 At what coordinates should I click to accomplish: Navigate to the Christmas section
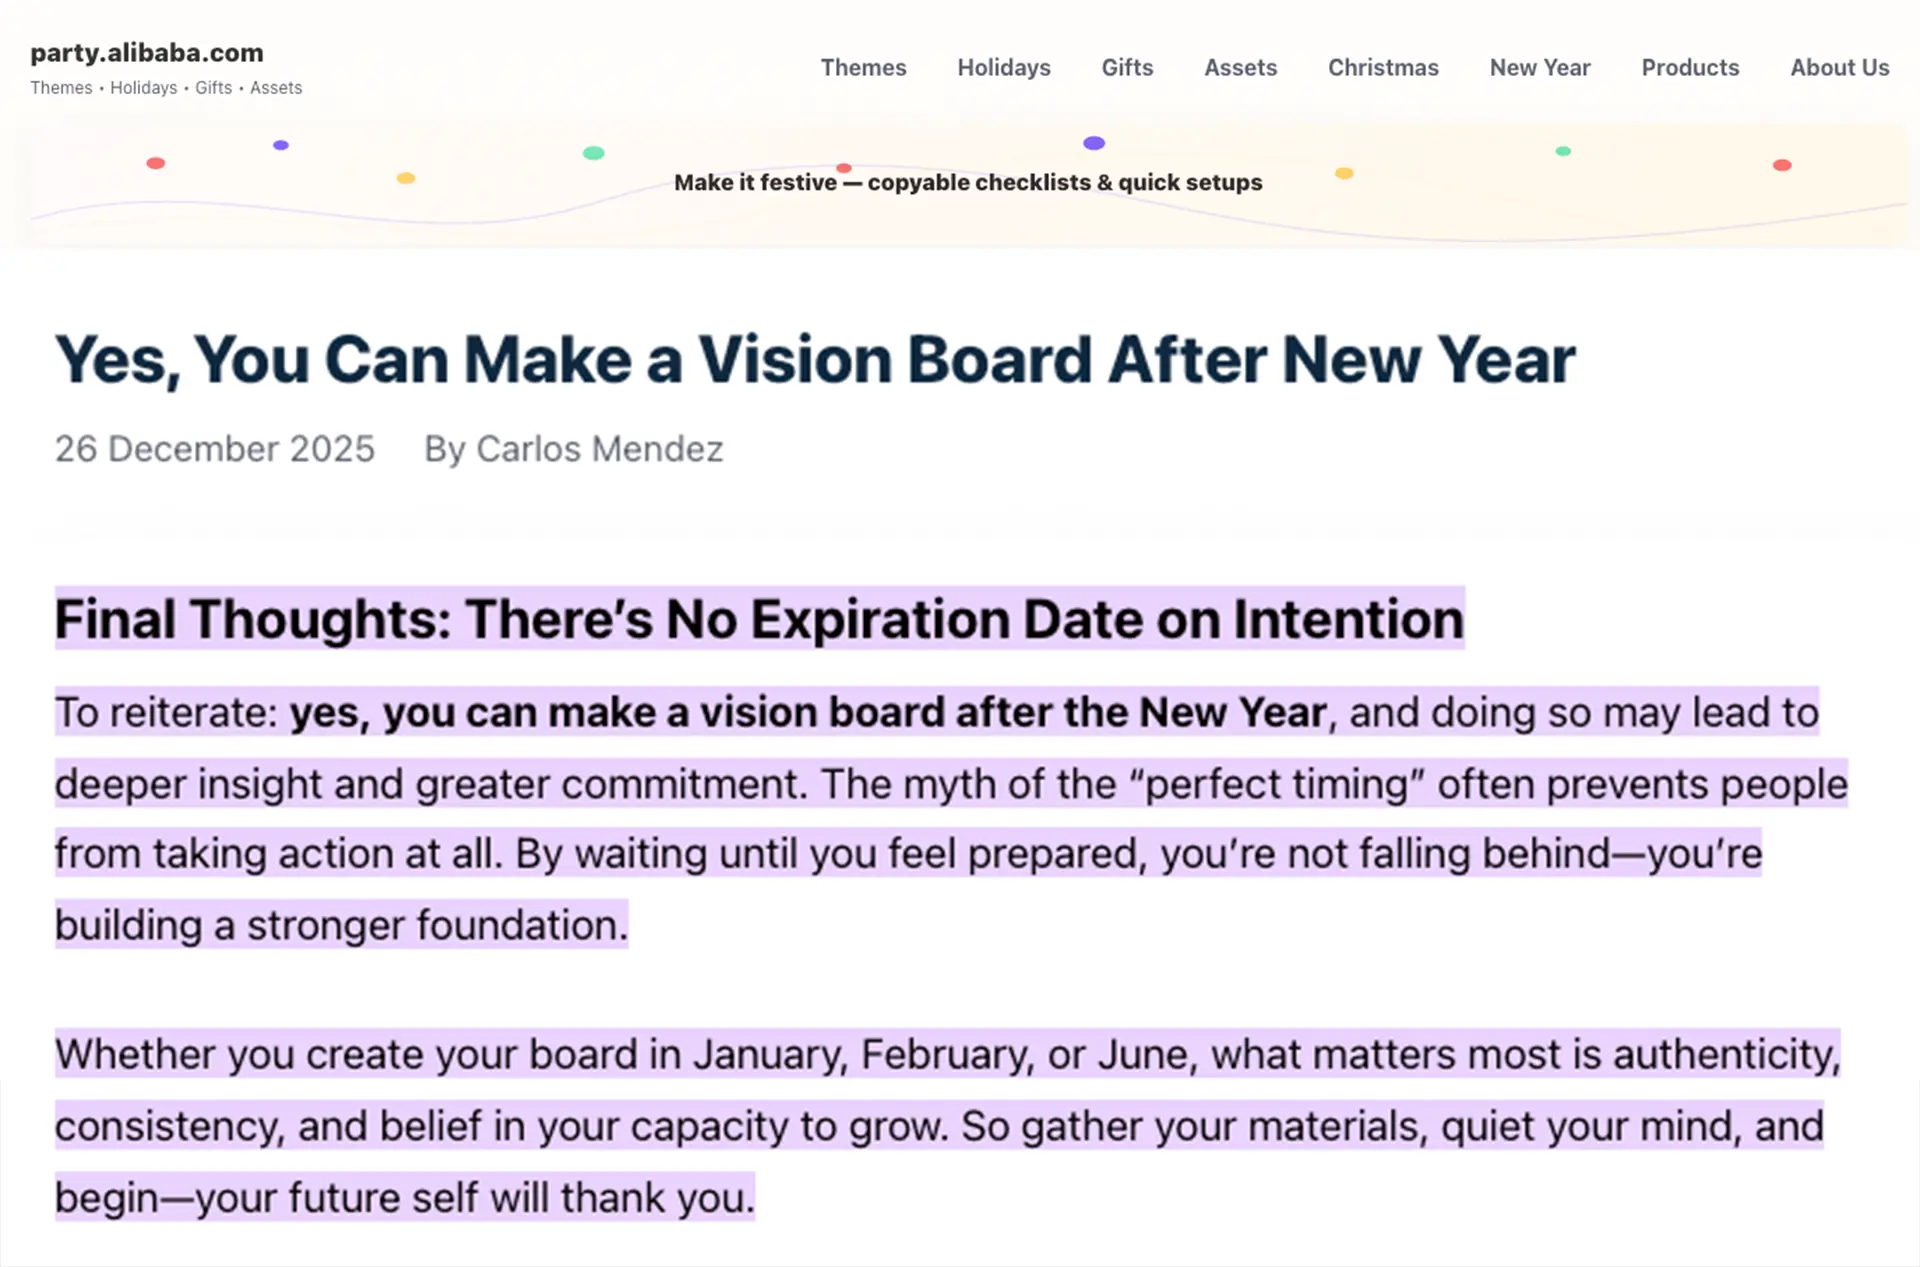point(1383,68)
